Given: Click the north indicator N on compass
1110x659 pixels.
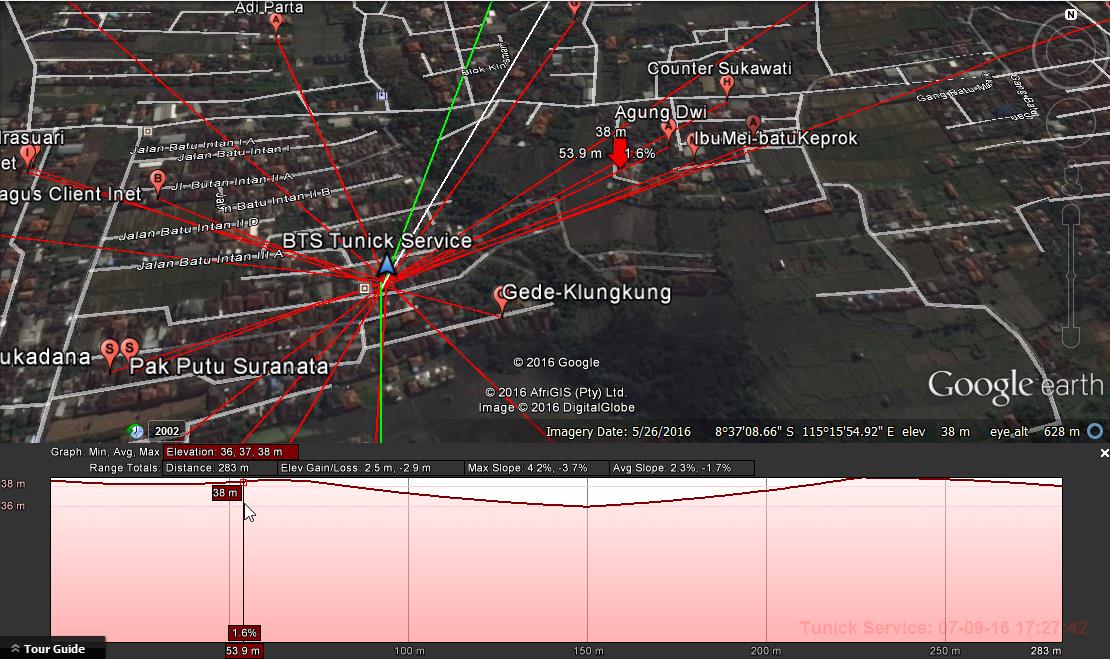Looking at the screenshot, I should tap(1071, 14).
